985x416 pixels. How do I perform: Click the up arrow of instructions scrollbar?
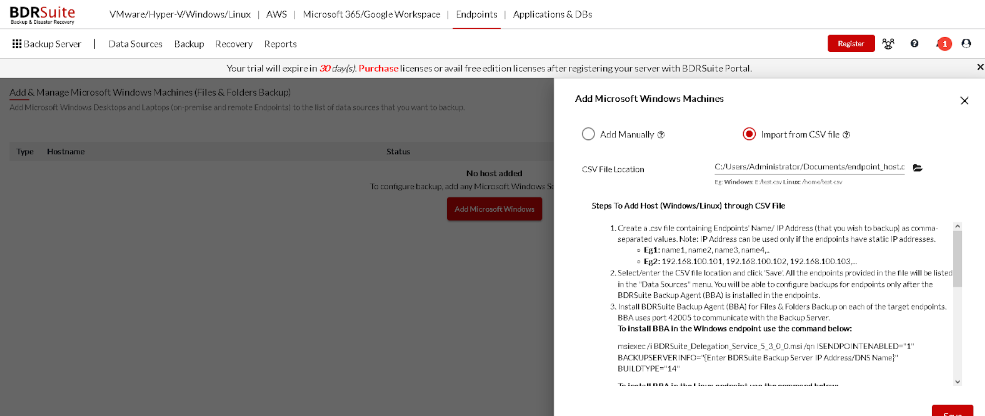pos(957,227)
